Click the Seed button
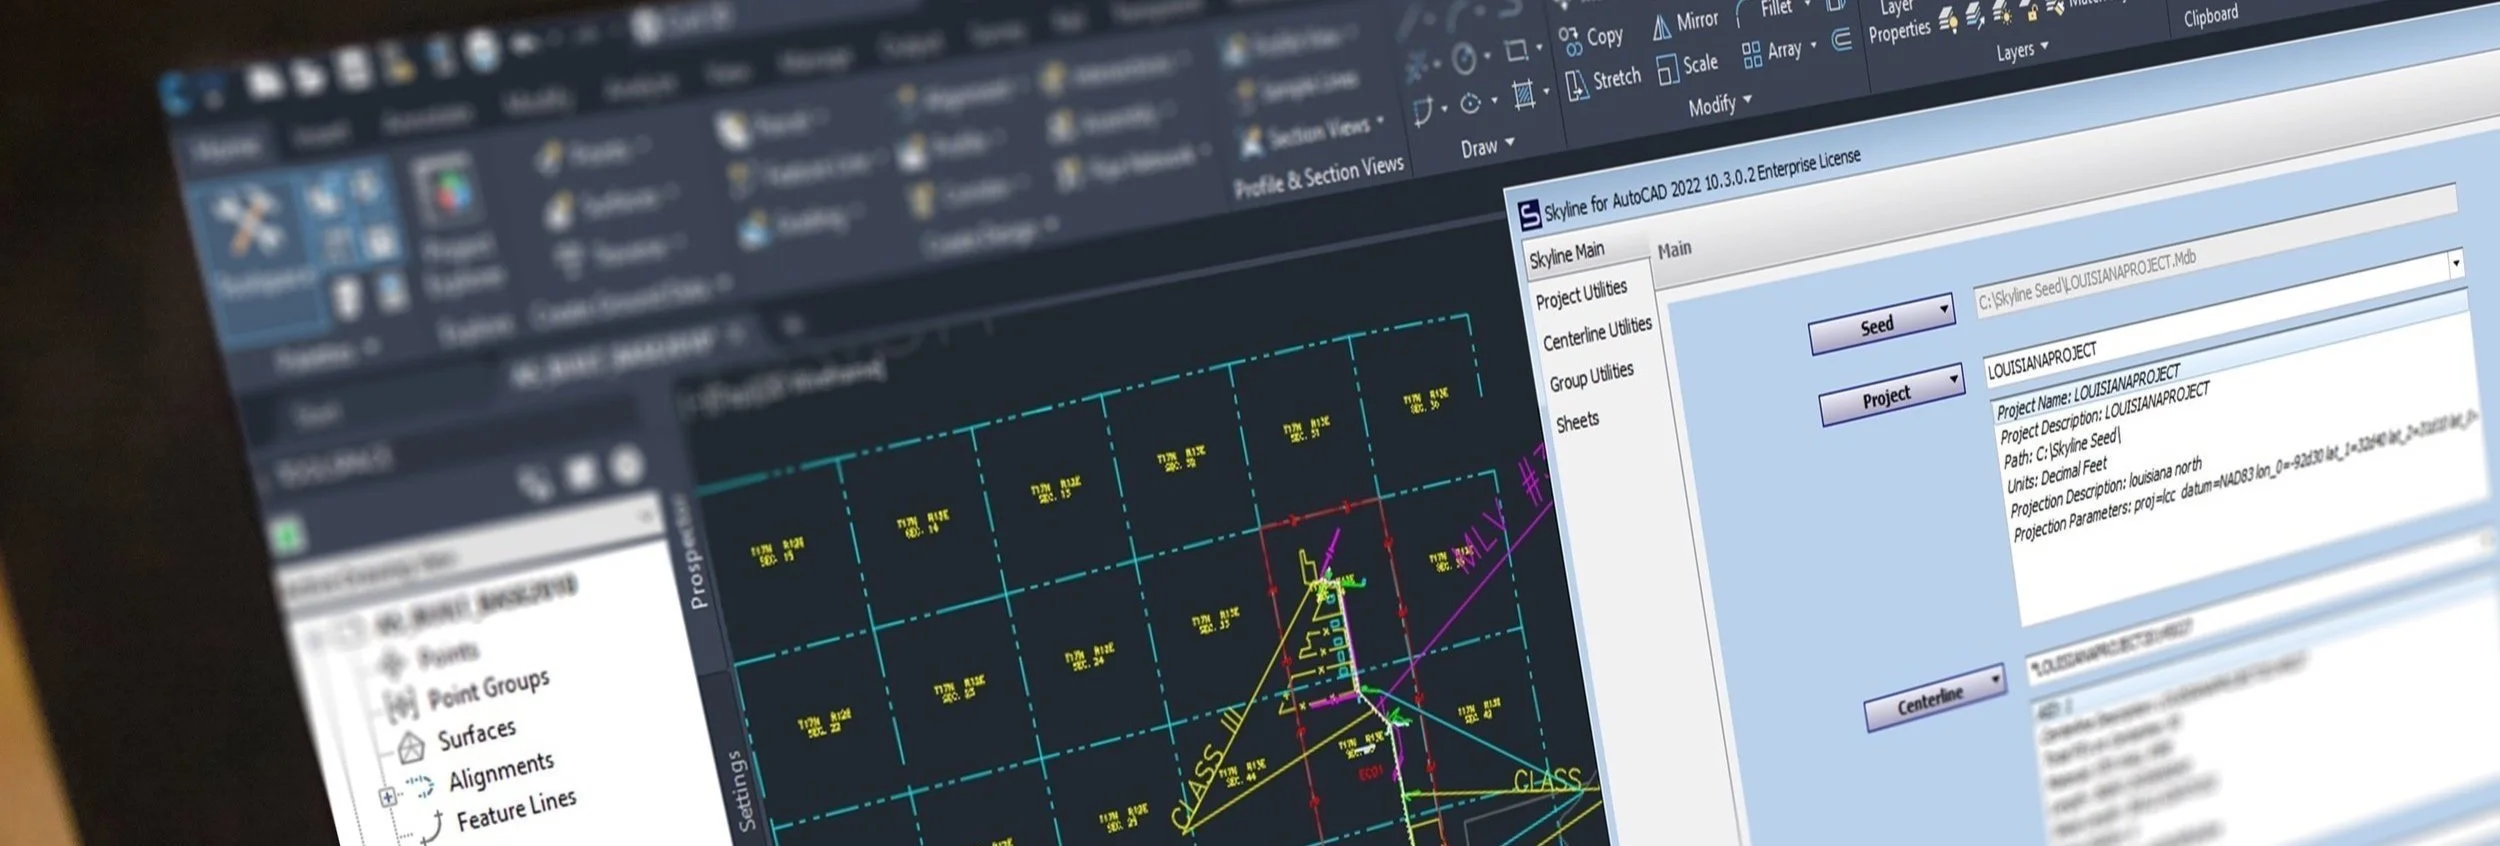 [1881, 323]
